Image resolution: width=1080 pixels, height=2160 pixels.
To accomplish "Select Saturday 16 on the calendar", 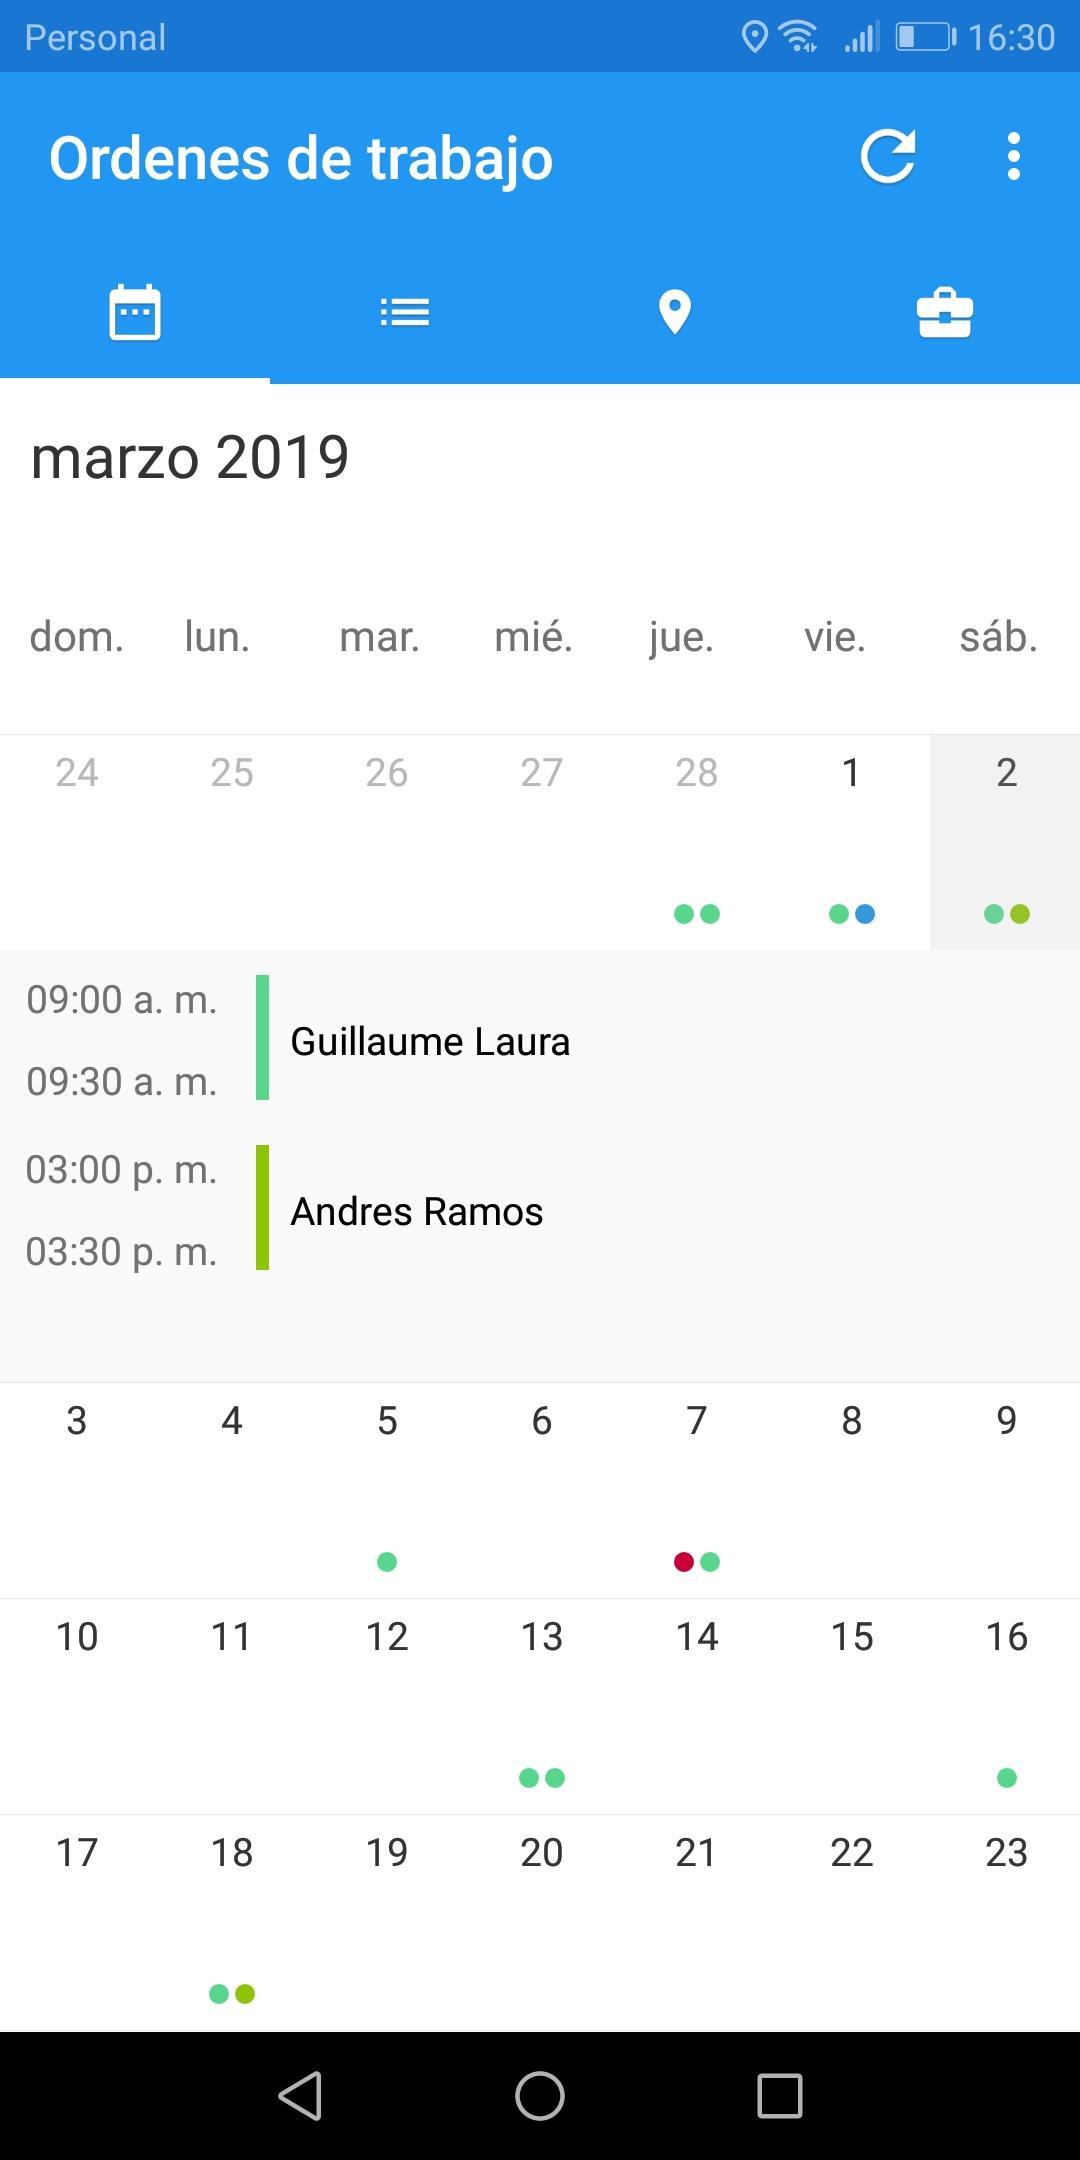I will (1007, 1706).
